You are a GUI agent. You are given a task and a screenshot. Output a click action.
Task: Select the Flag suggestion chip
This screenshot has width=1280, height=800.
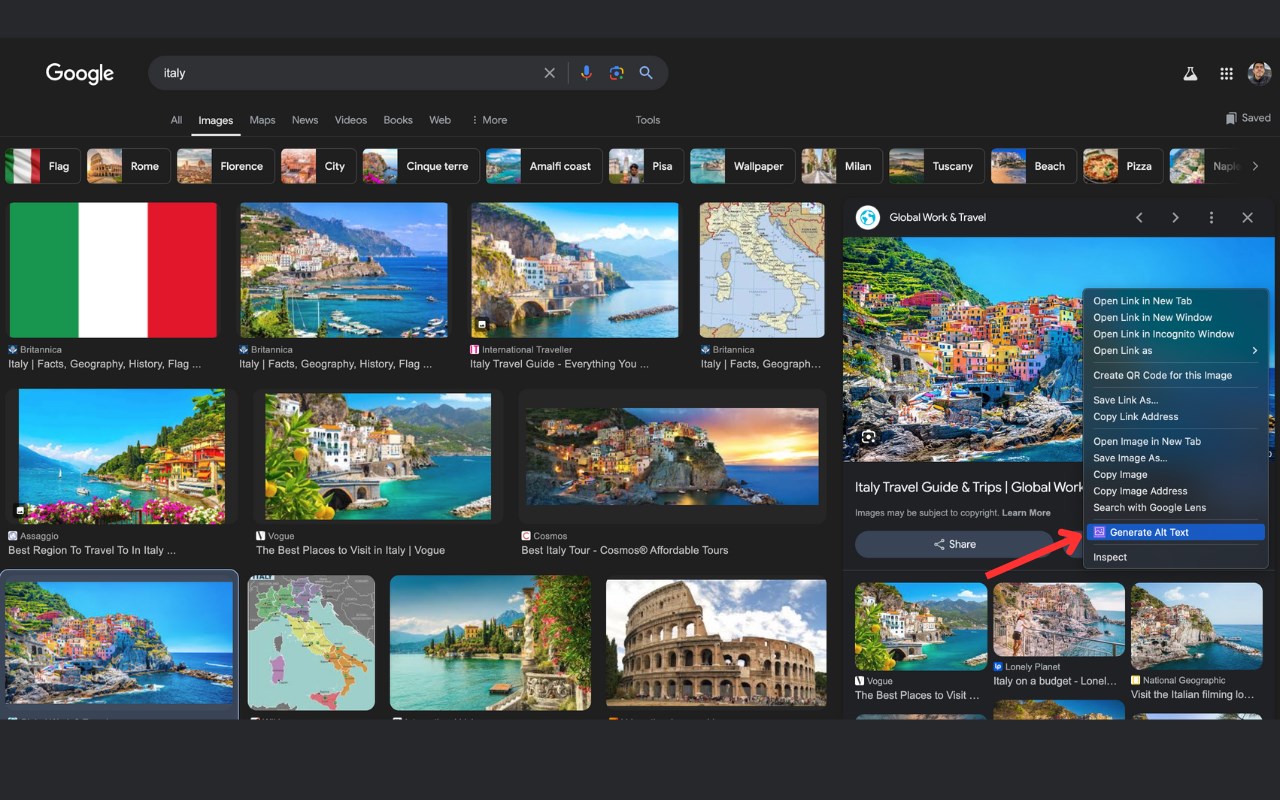[x=42, y=166]
